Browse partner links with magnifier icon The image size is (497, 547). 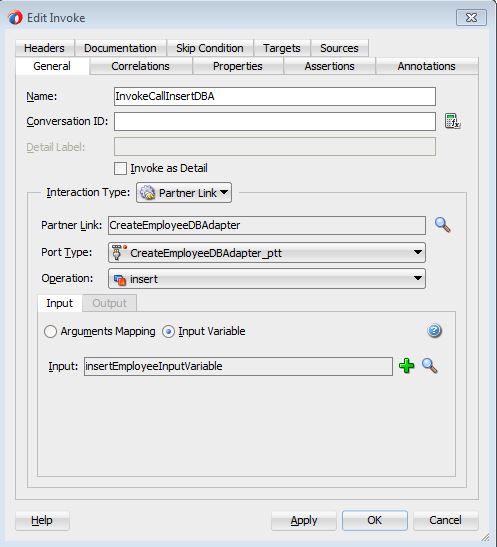point(443,225)
